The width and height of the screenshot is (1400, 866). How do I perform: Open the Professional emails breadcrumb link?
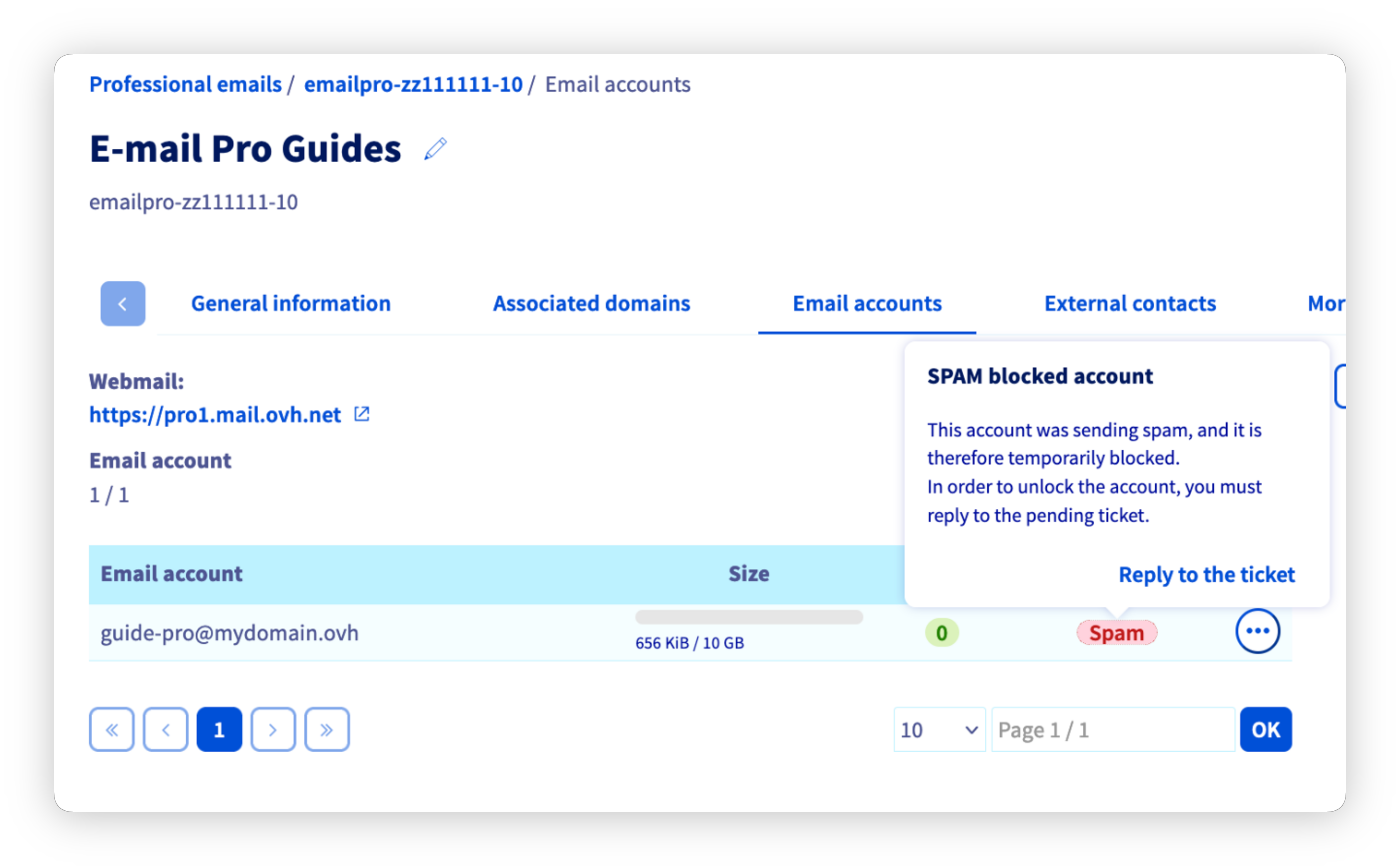click(x=185, y=84)
